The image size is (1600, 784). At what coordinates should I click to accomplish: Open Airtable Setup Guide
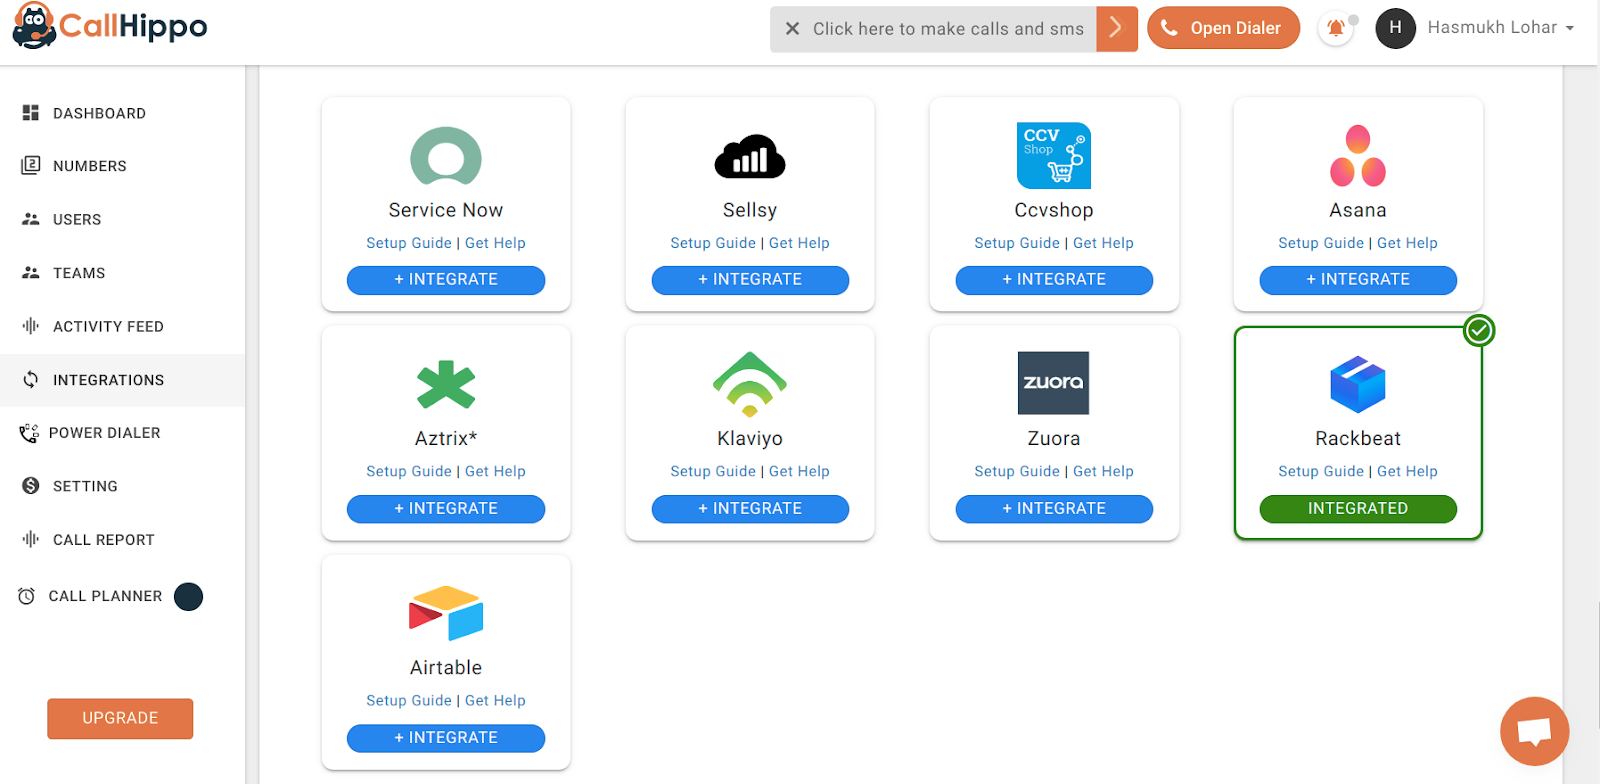[409, 700]
